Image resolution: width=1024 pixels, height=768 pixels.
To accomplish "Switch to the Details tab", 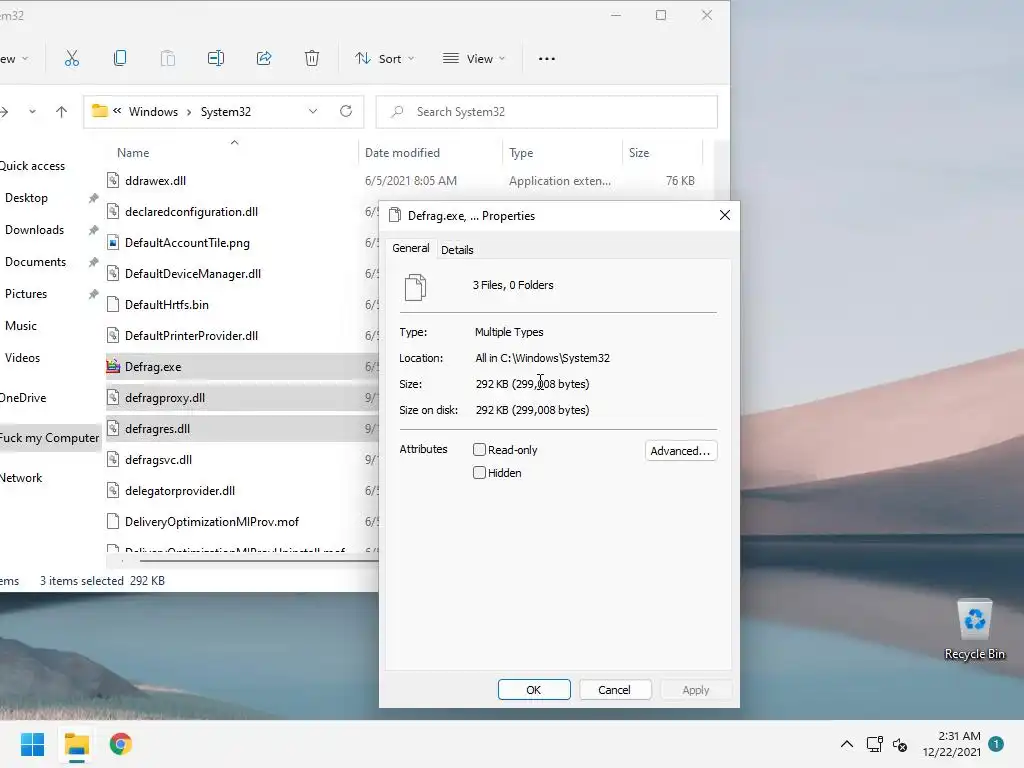I will point(457,250).
